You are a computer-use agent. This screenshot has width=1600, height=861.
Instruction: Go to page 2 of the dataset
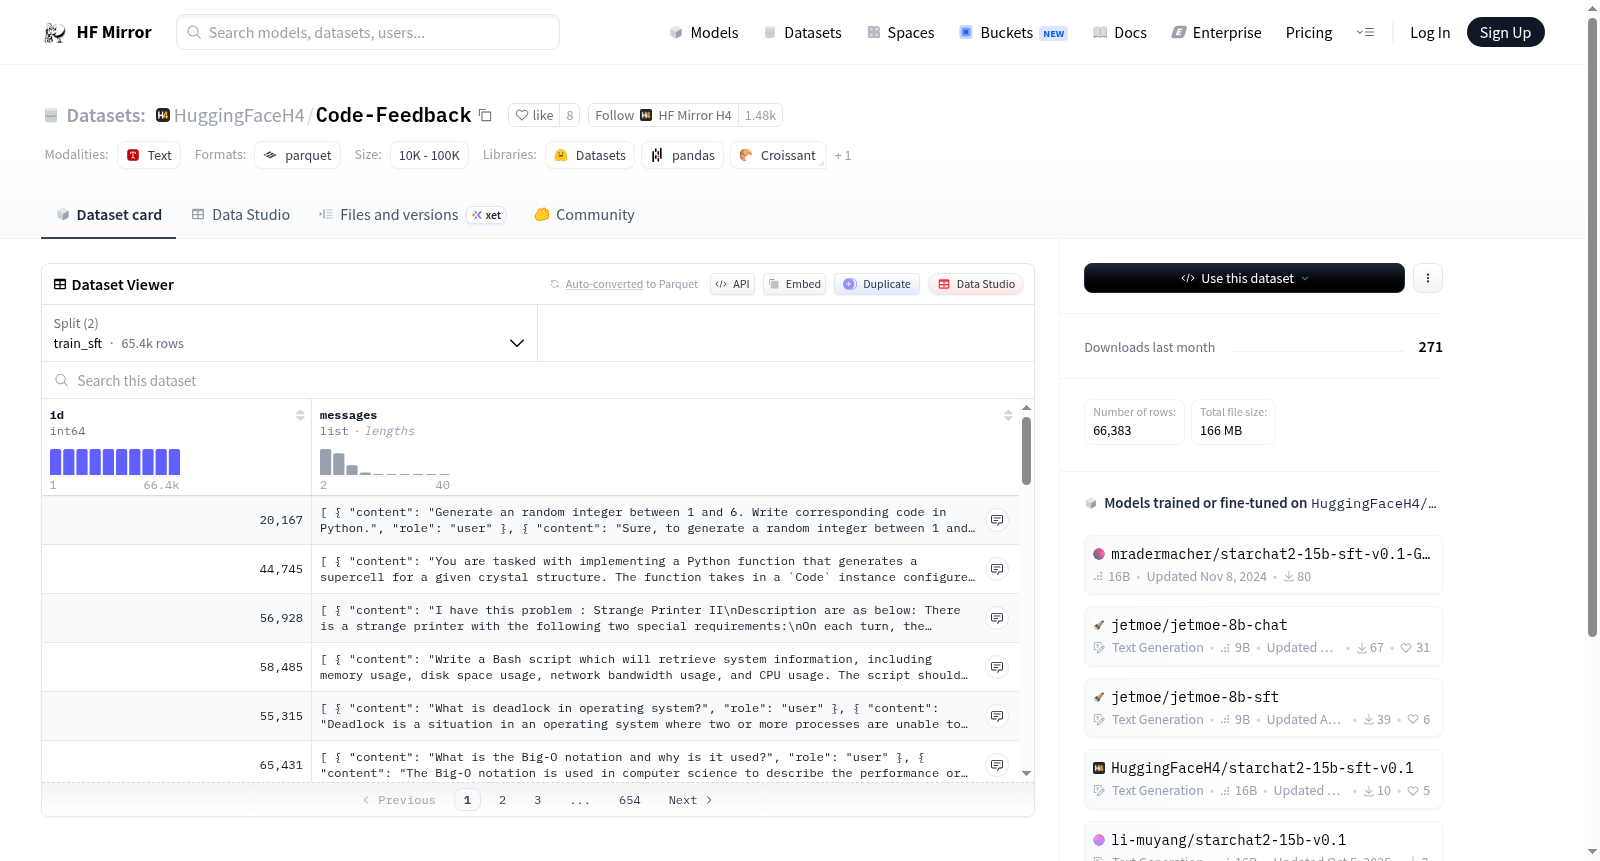[502, 800]
